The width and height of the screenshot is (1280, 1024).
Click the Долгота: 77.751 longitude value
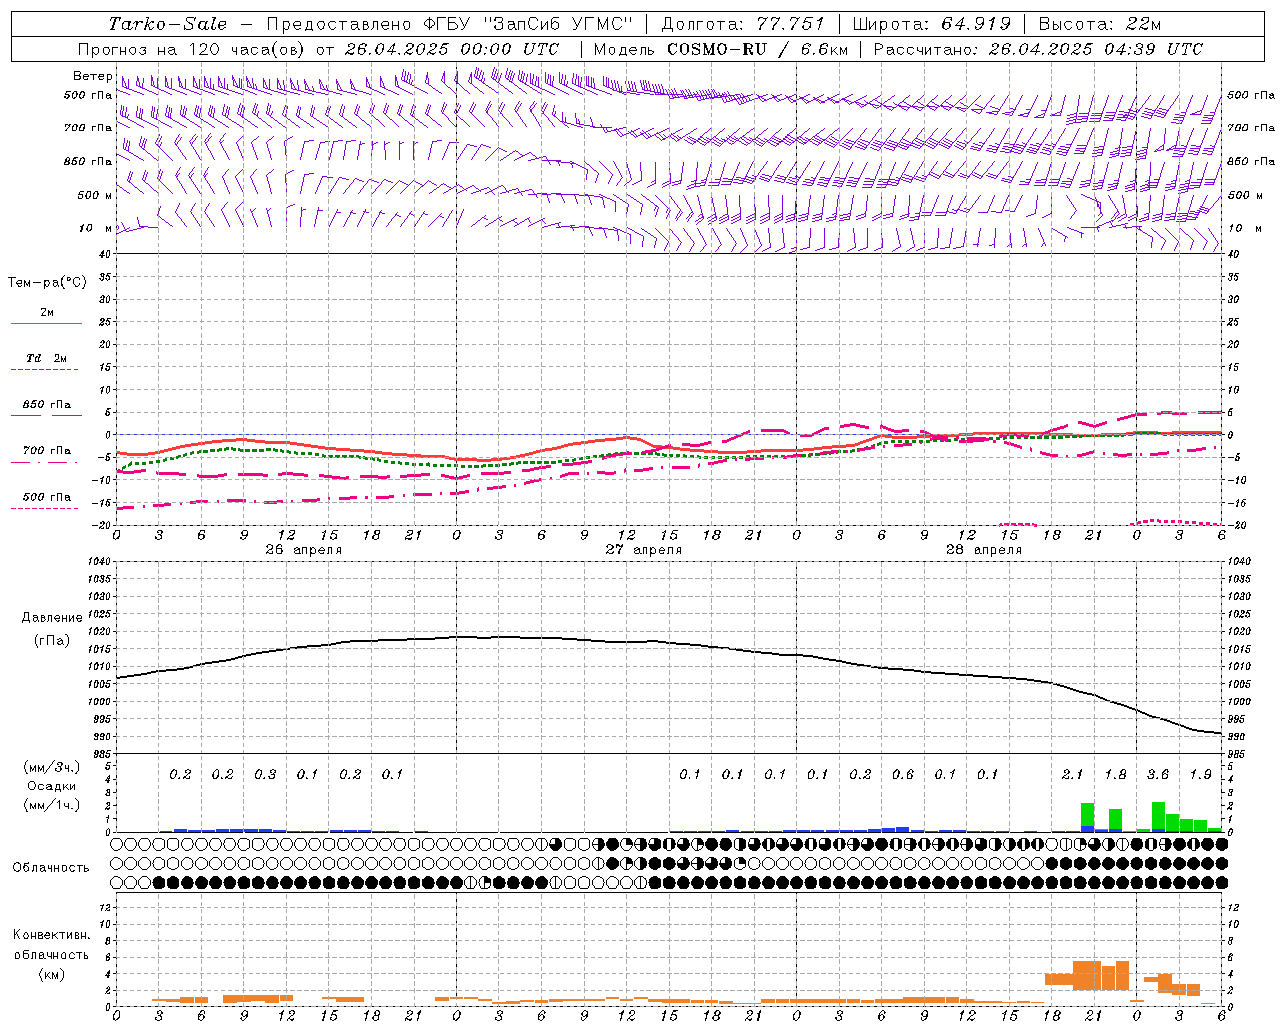pos(743,24)
